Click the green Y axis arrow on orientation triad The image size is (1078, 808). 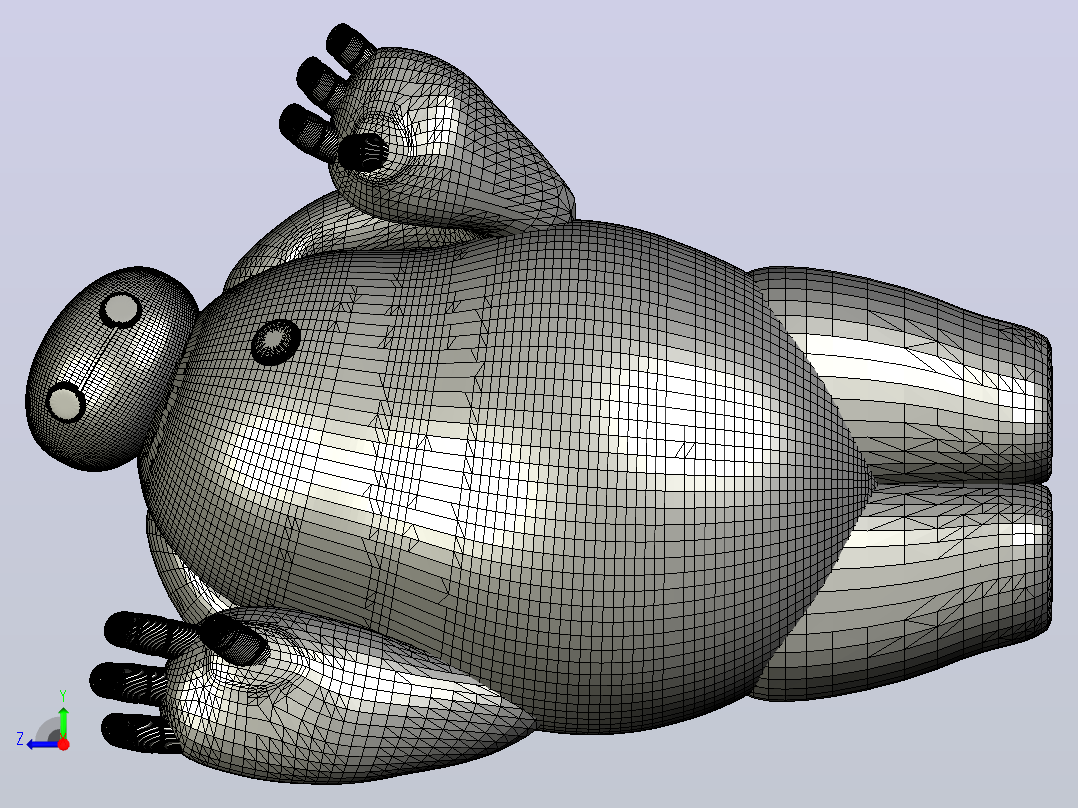coord(63,721)
